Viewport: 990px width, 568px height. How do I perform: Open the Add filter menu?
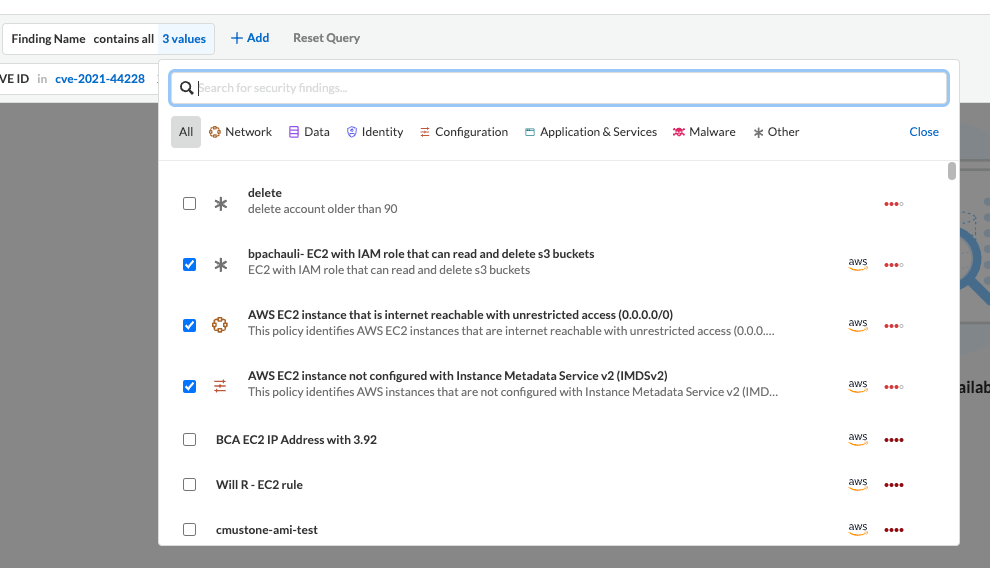(250, 38)
